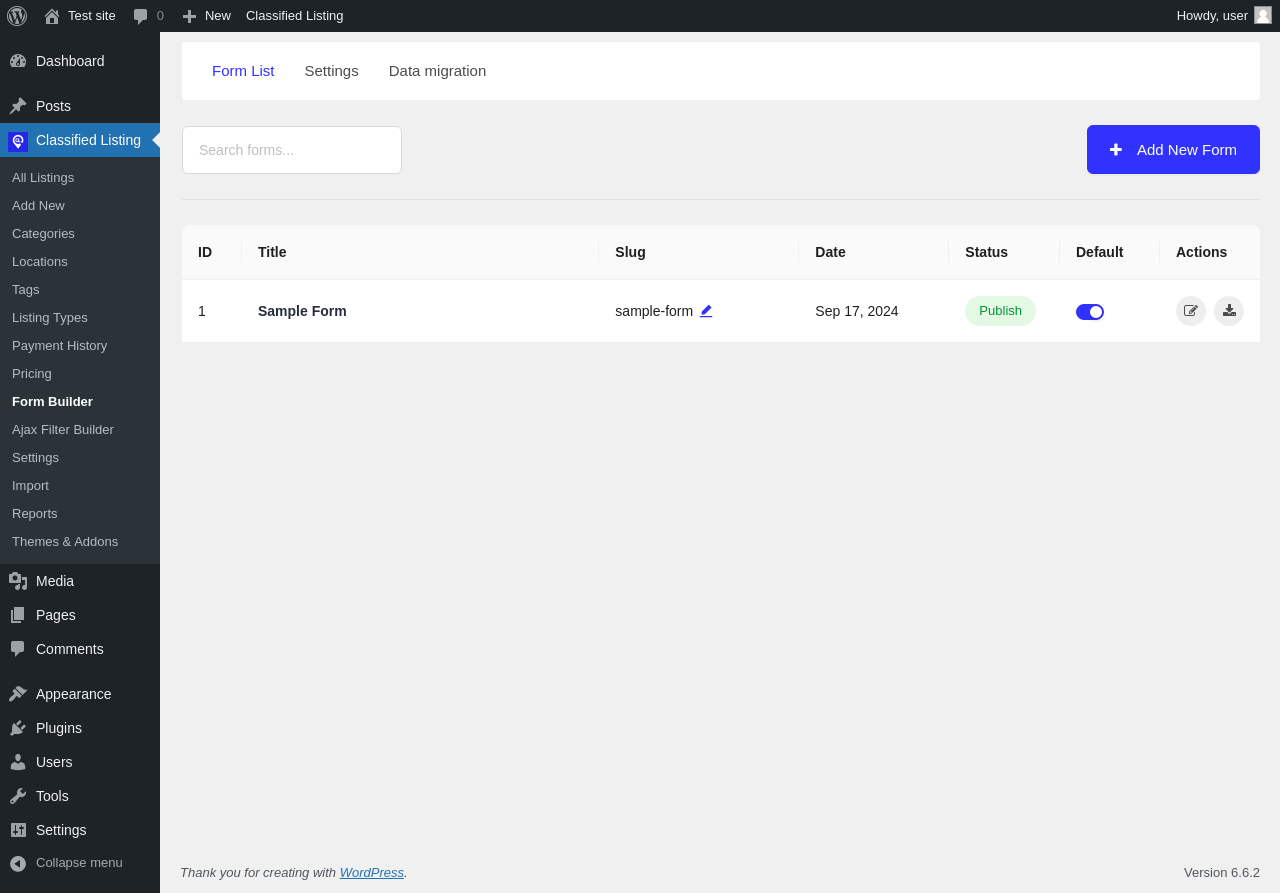Open the Howdy, user account menu
Viewport: 1280px width, 893px height.
1211,16
